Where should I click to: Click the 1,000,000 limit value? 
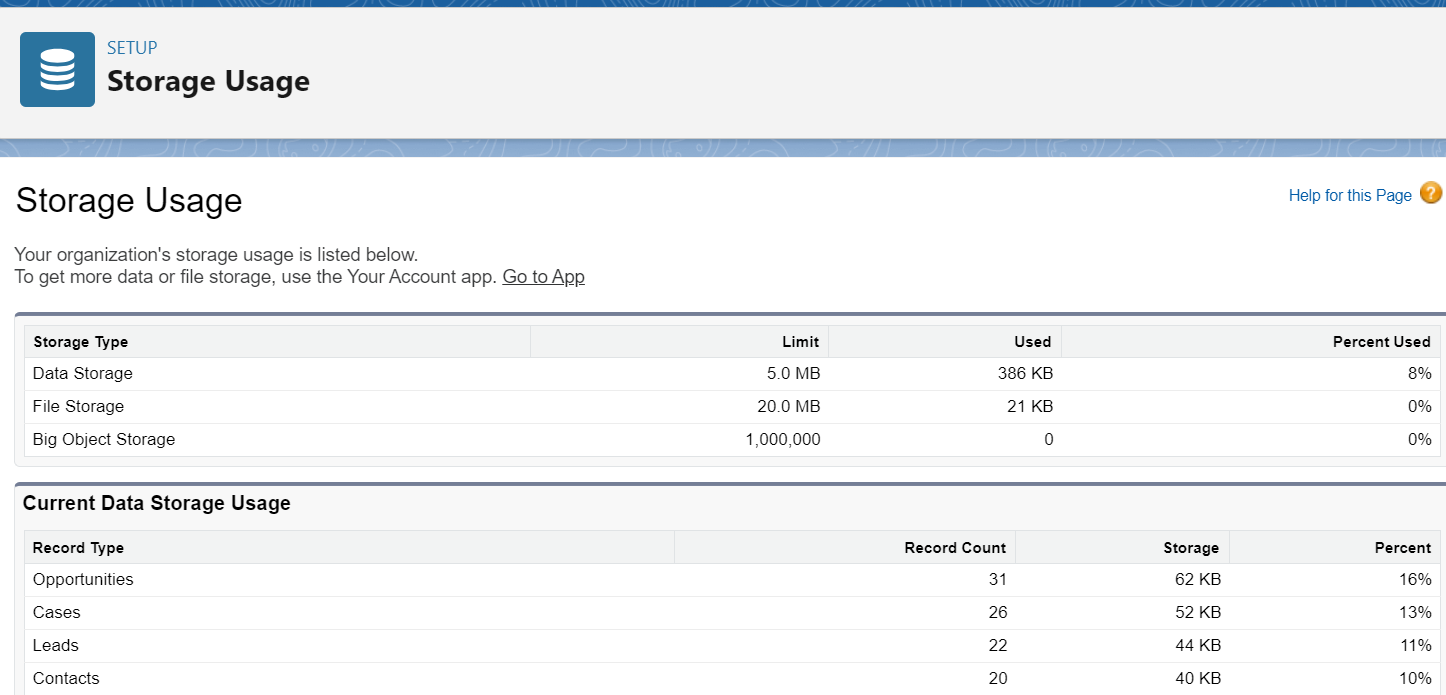point(783,439)
